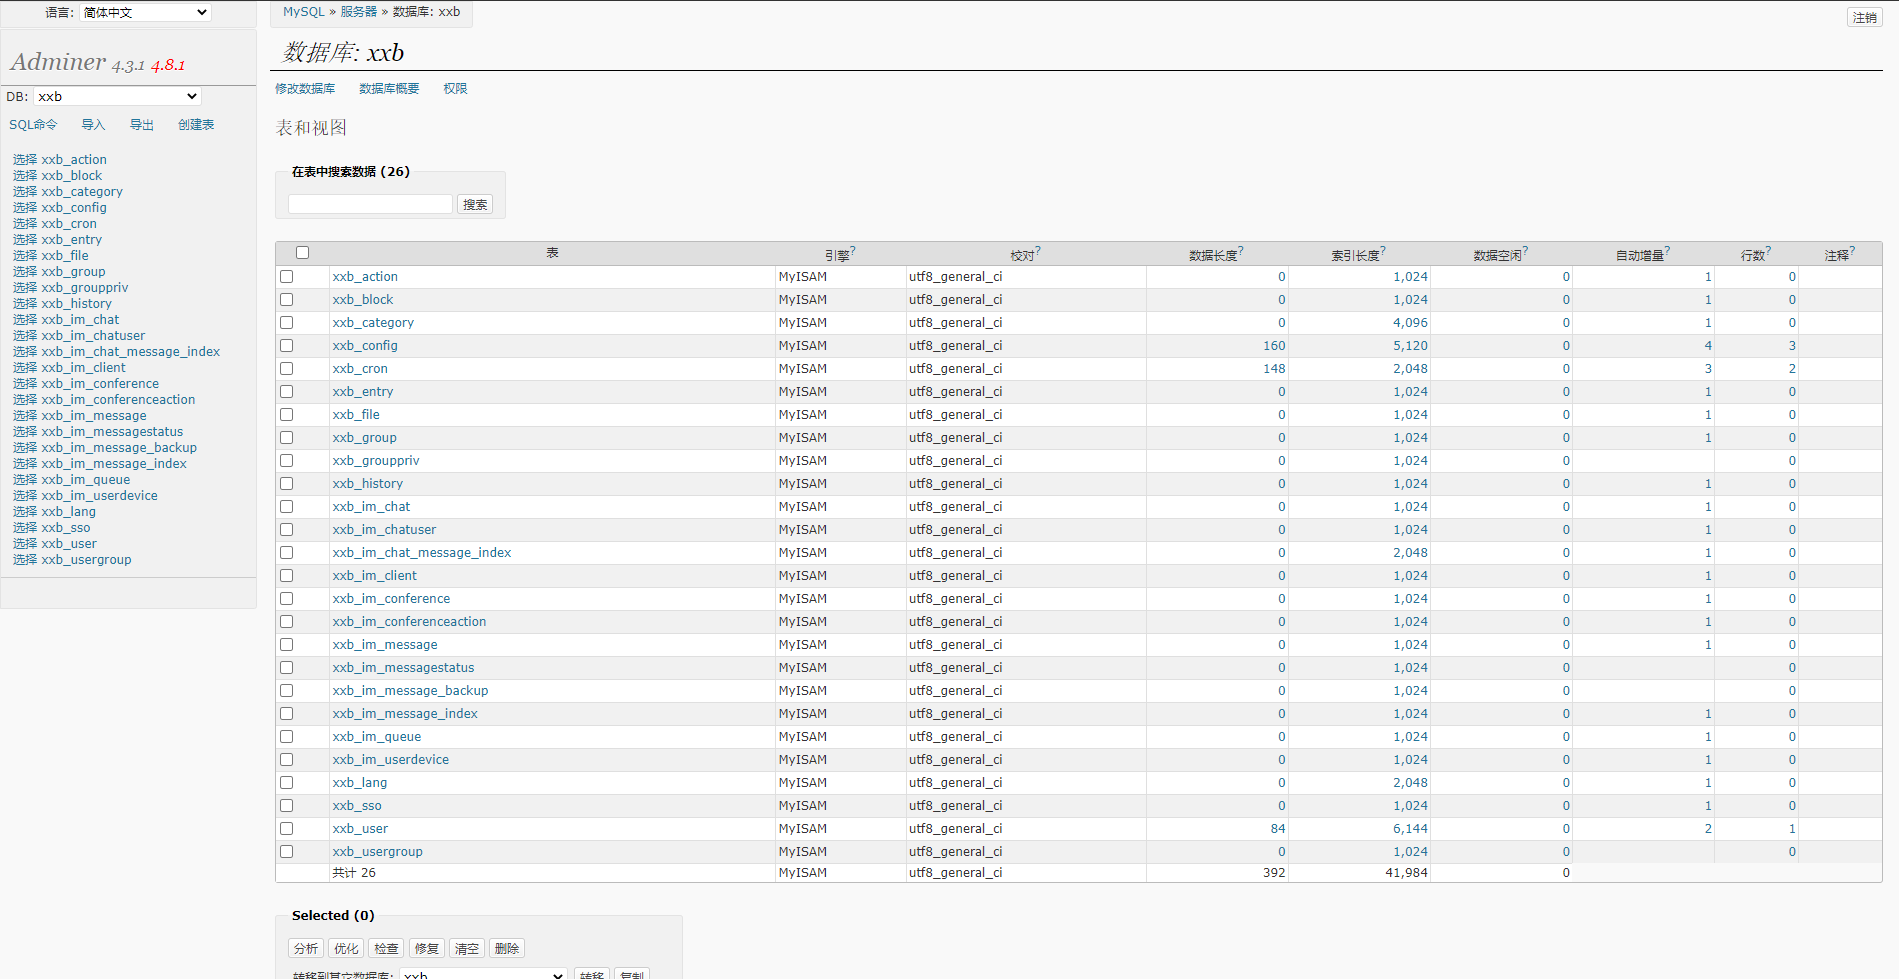Check the box for xxb_config table row
The height and width of the screenshot is (979, 1899).
(x=287, y=346)
